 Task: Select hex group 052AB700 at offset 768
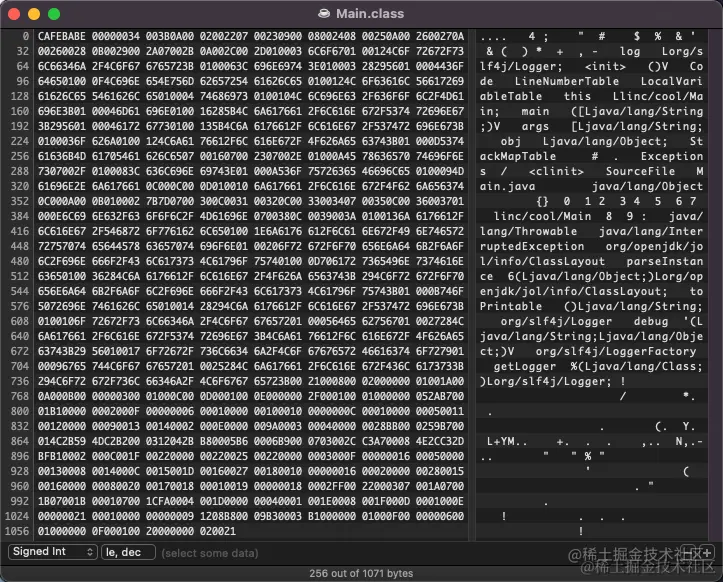click(x=439, y=396)
